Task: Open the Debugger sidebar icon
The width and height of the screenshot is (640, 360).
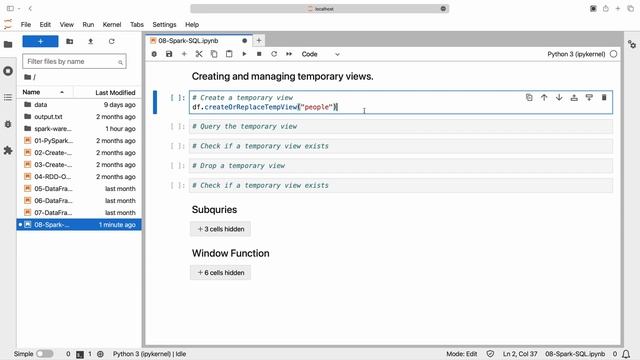Action: (8, 124)
